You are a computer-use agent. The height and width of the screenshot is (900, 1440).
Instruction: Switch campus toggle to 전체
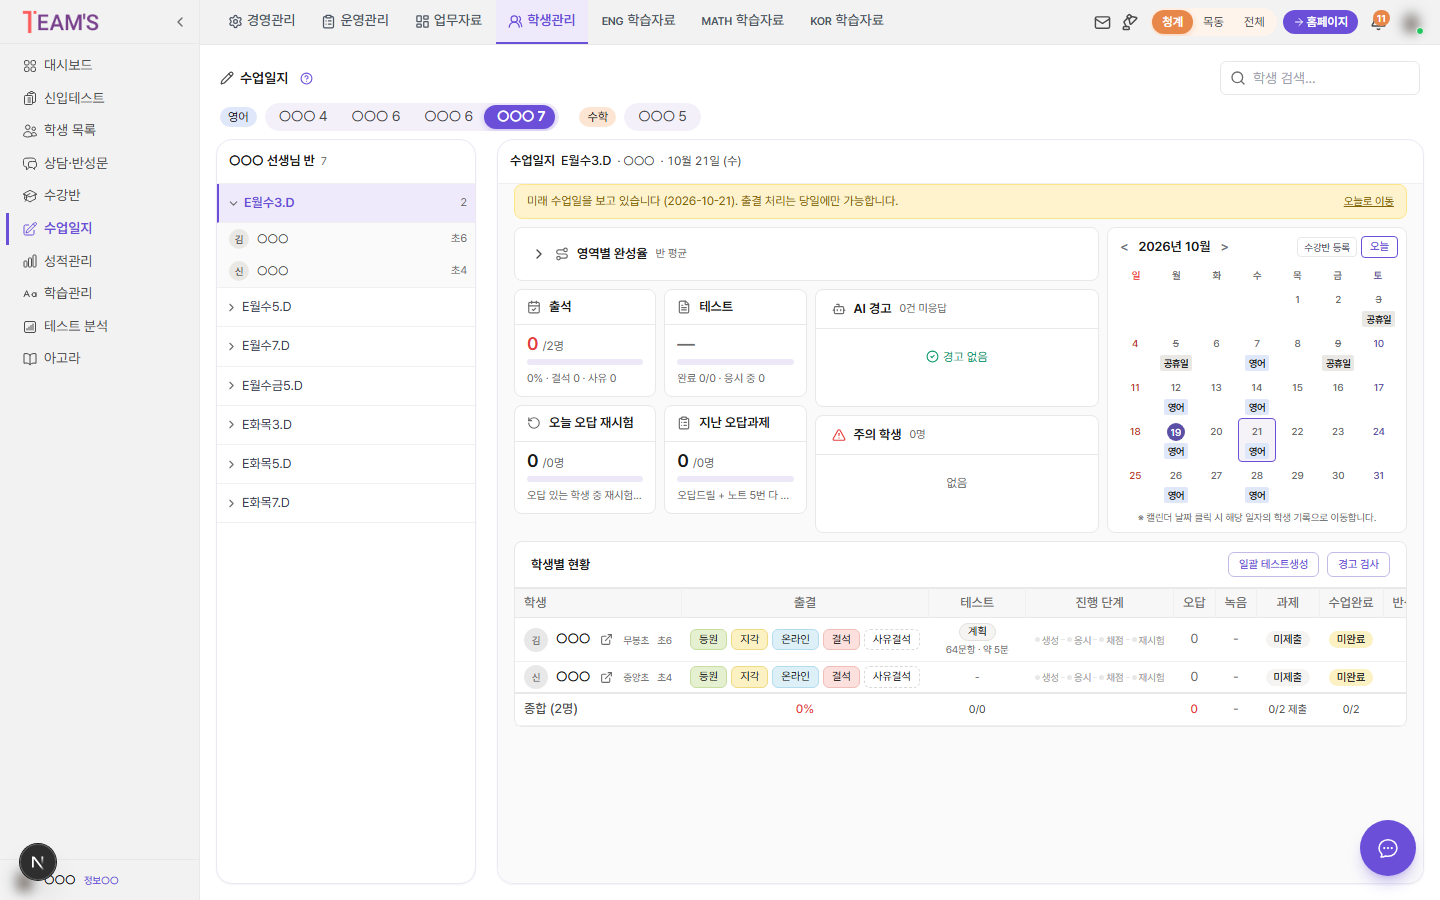click(x=1254, y=22)
